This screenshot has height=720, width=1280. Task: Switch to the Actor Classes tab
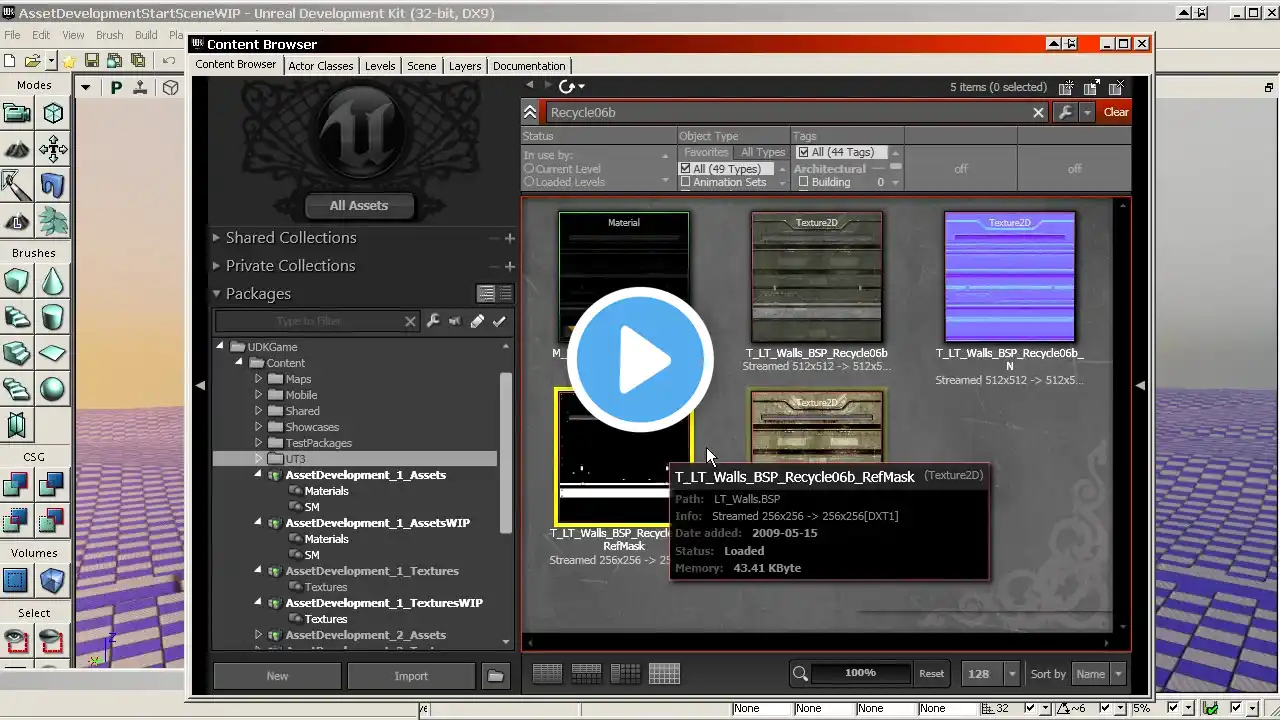[320, 66]
